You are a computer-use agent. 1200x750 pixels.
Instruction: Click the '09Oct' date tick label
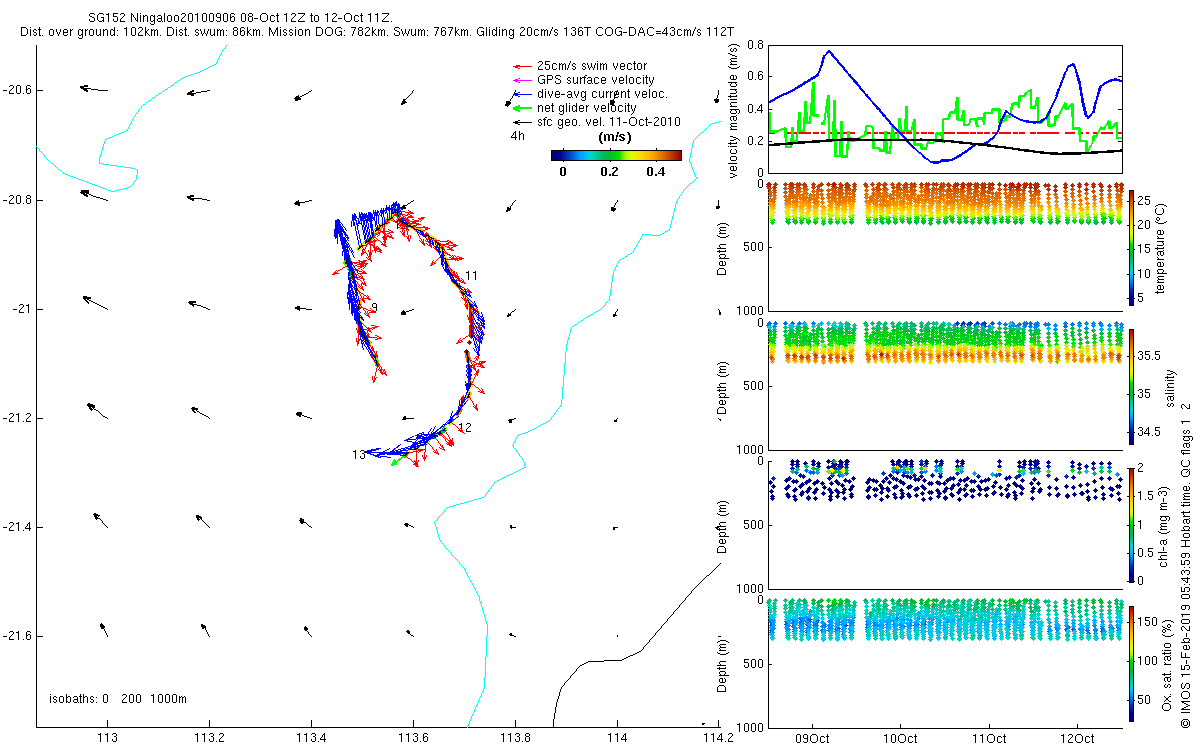click(812, 739)
